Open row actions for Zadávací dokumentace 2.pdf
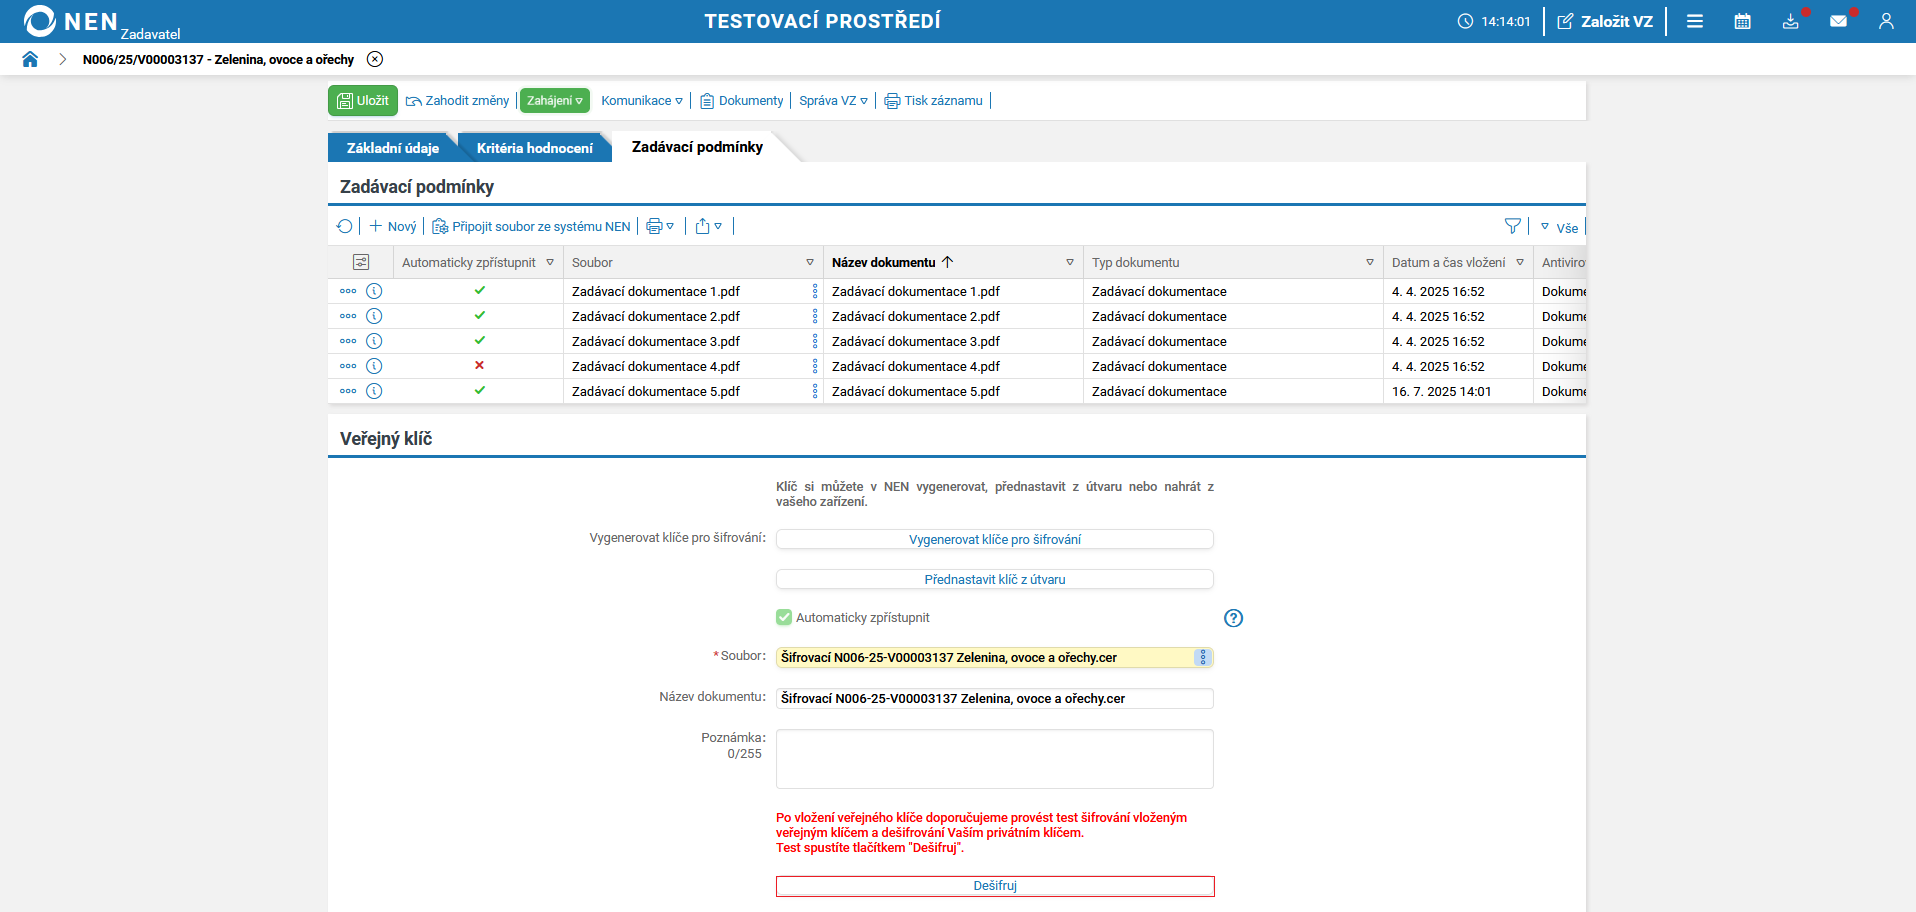The width and height of the screenshot is (1916, 912). tap(348, 316)
